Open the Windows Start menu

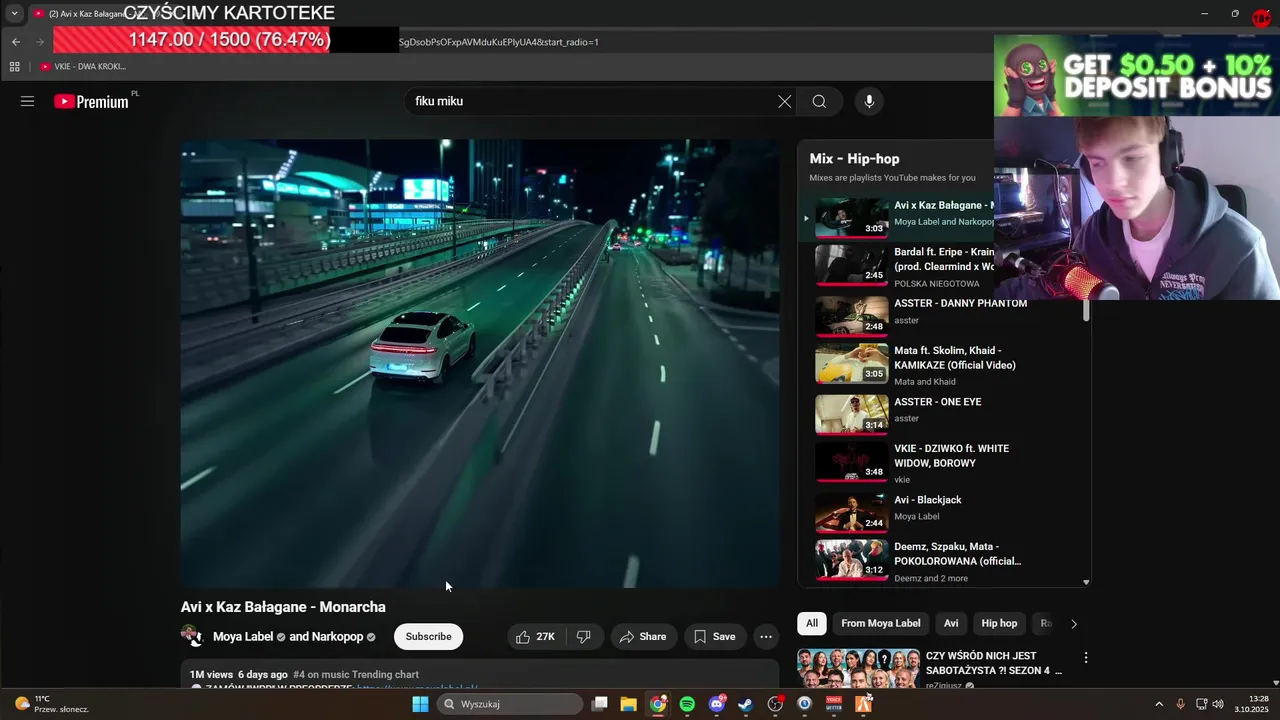coord(420,704)
